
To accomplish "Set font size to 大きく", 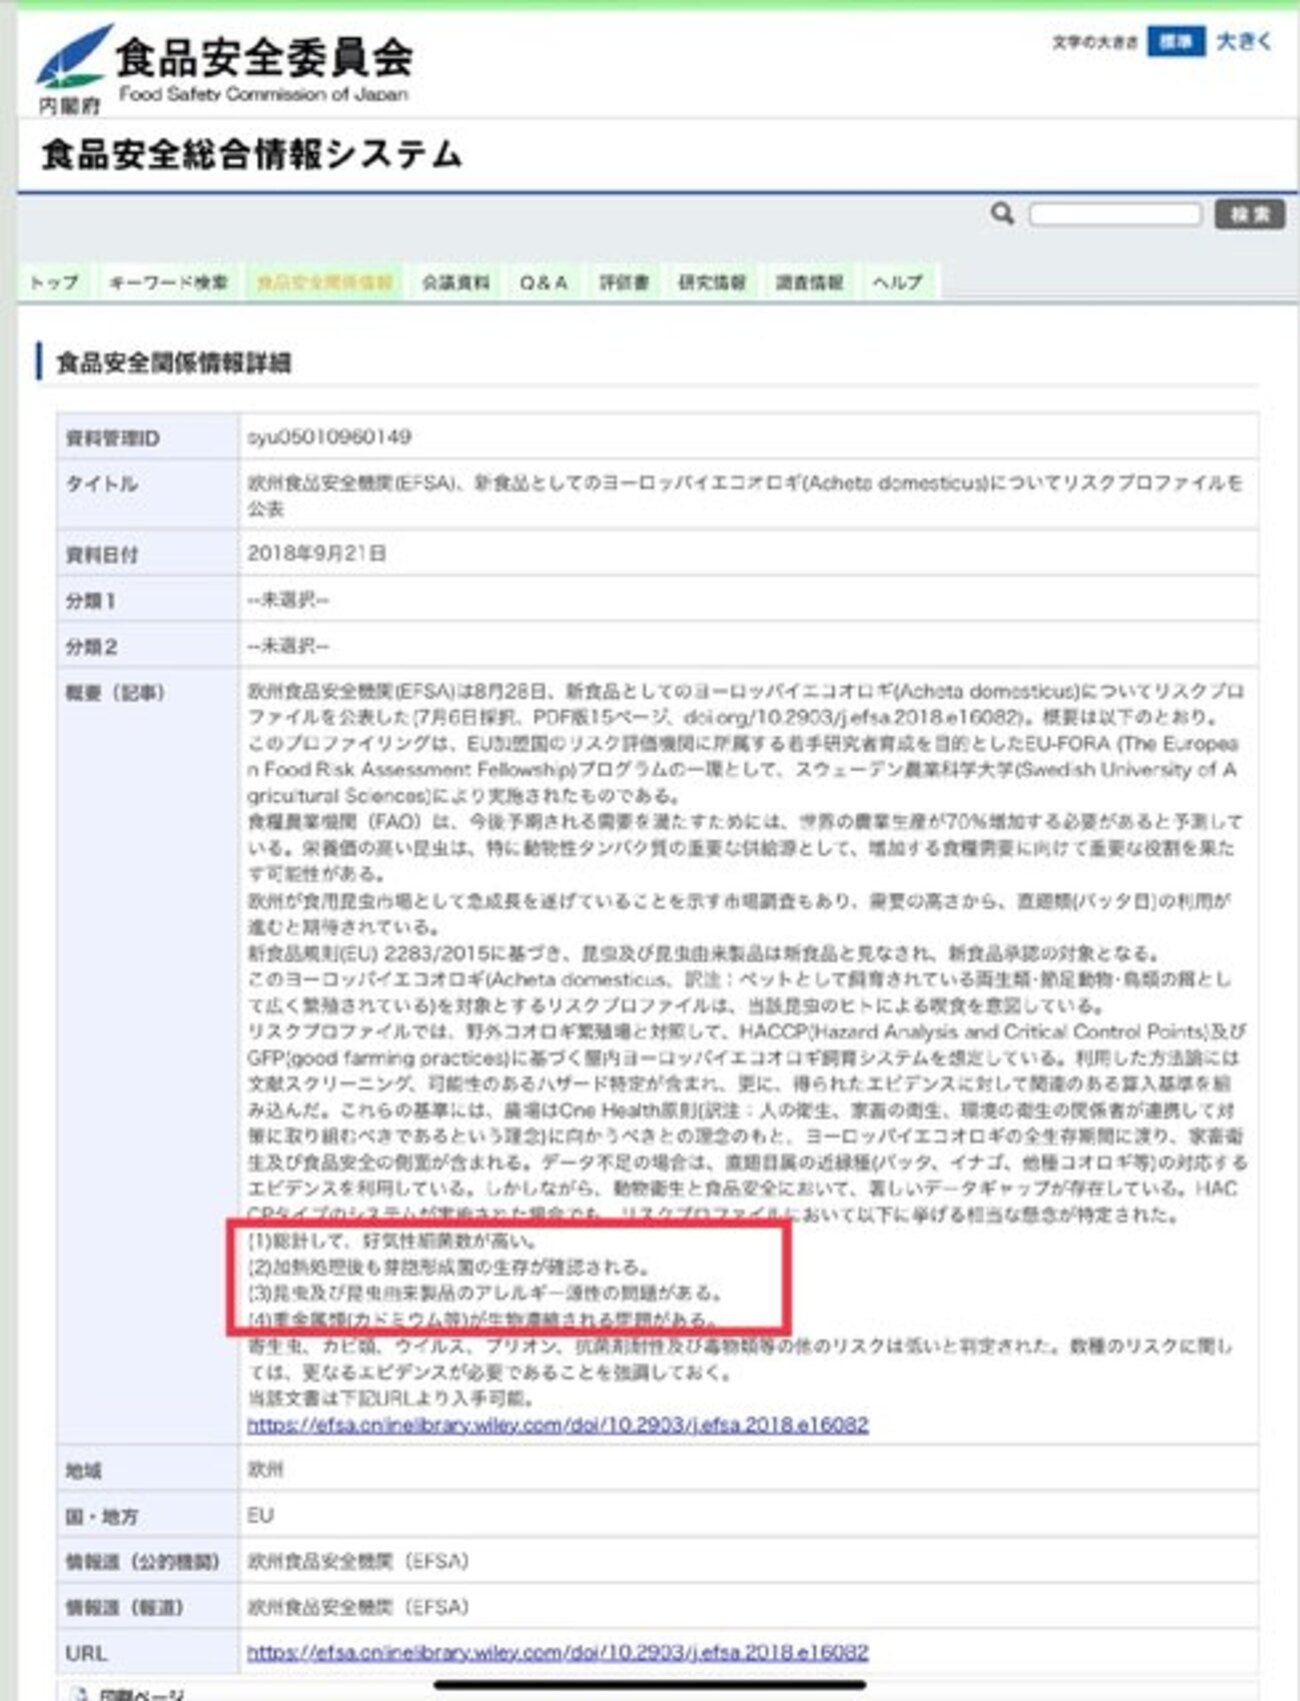I will (x=1243, y=42).
